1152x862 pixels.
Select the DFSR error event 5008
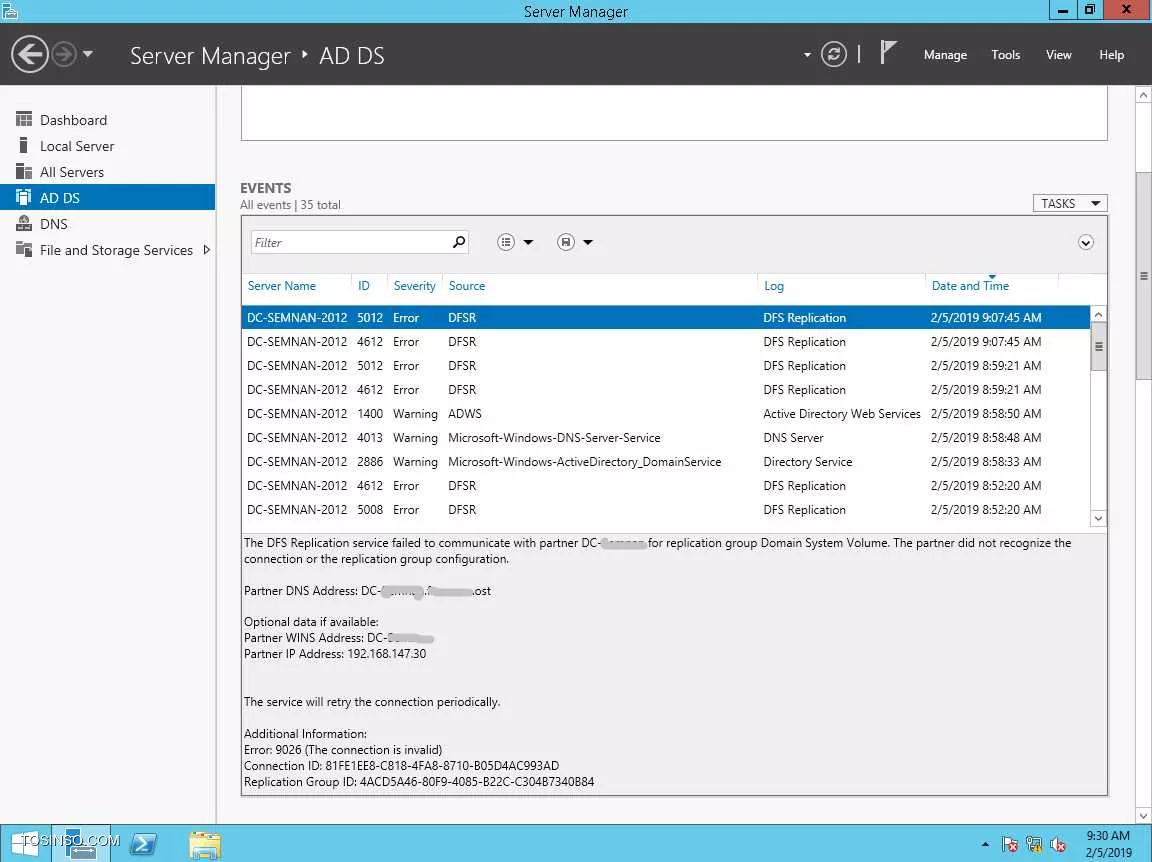pyautogui.click(x=666, y=510)
